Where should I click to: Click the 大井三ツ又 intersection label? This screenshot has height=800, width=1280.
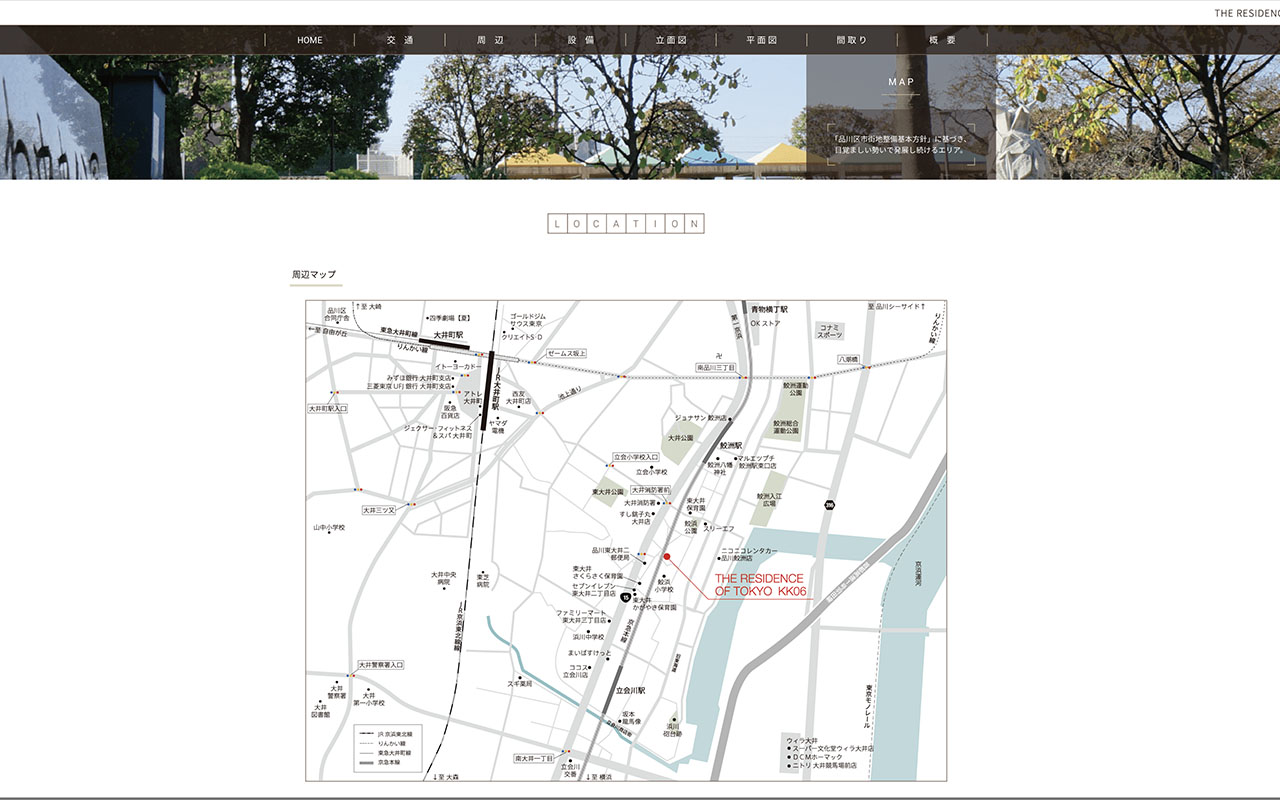click(379, 510)
